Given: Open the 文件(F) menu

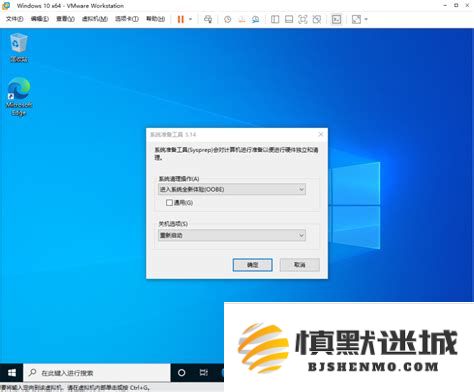Looking at the screenshot, I should (14, 19).
